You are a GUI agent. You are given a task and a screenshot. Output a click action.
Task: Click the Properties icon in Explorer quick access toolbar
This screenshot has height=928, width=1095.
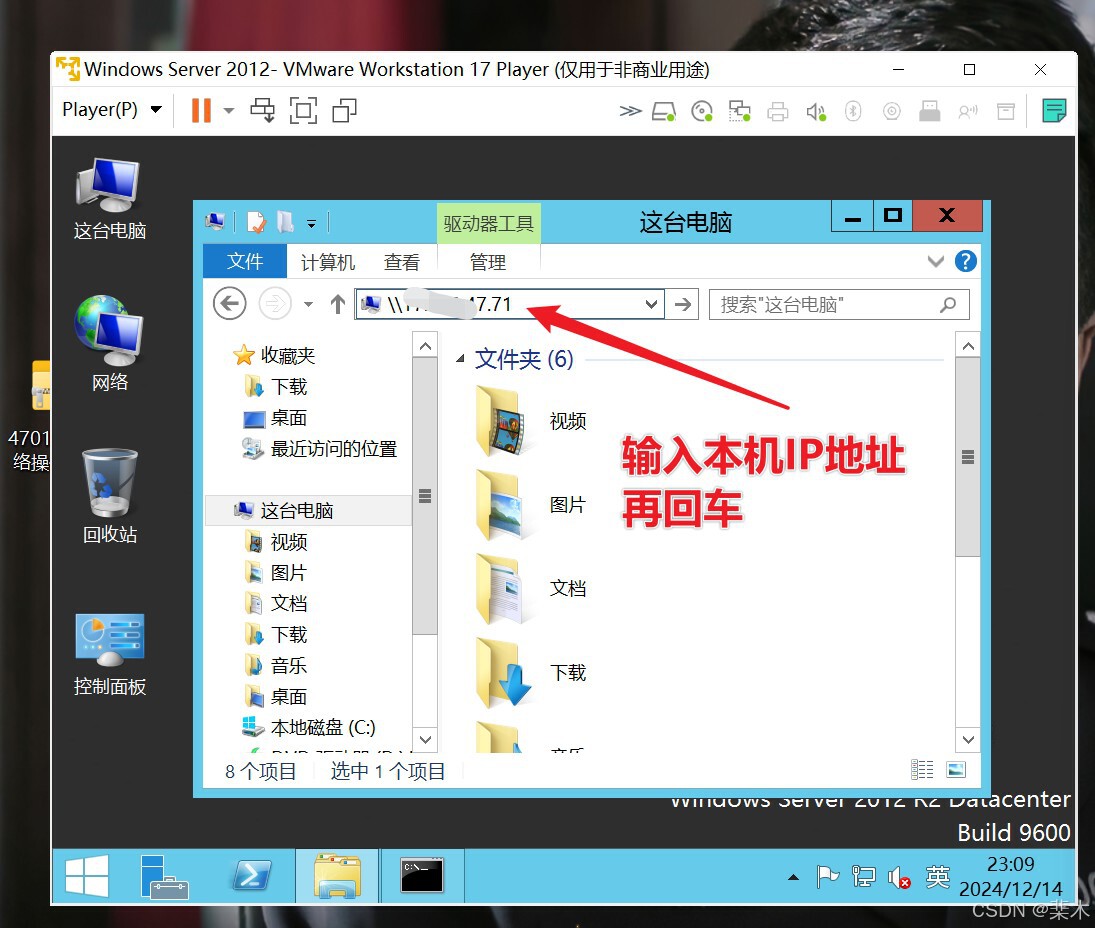pos(256,223)
